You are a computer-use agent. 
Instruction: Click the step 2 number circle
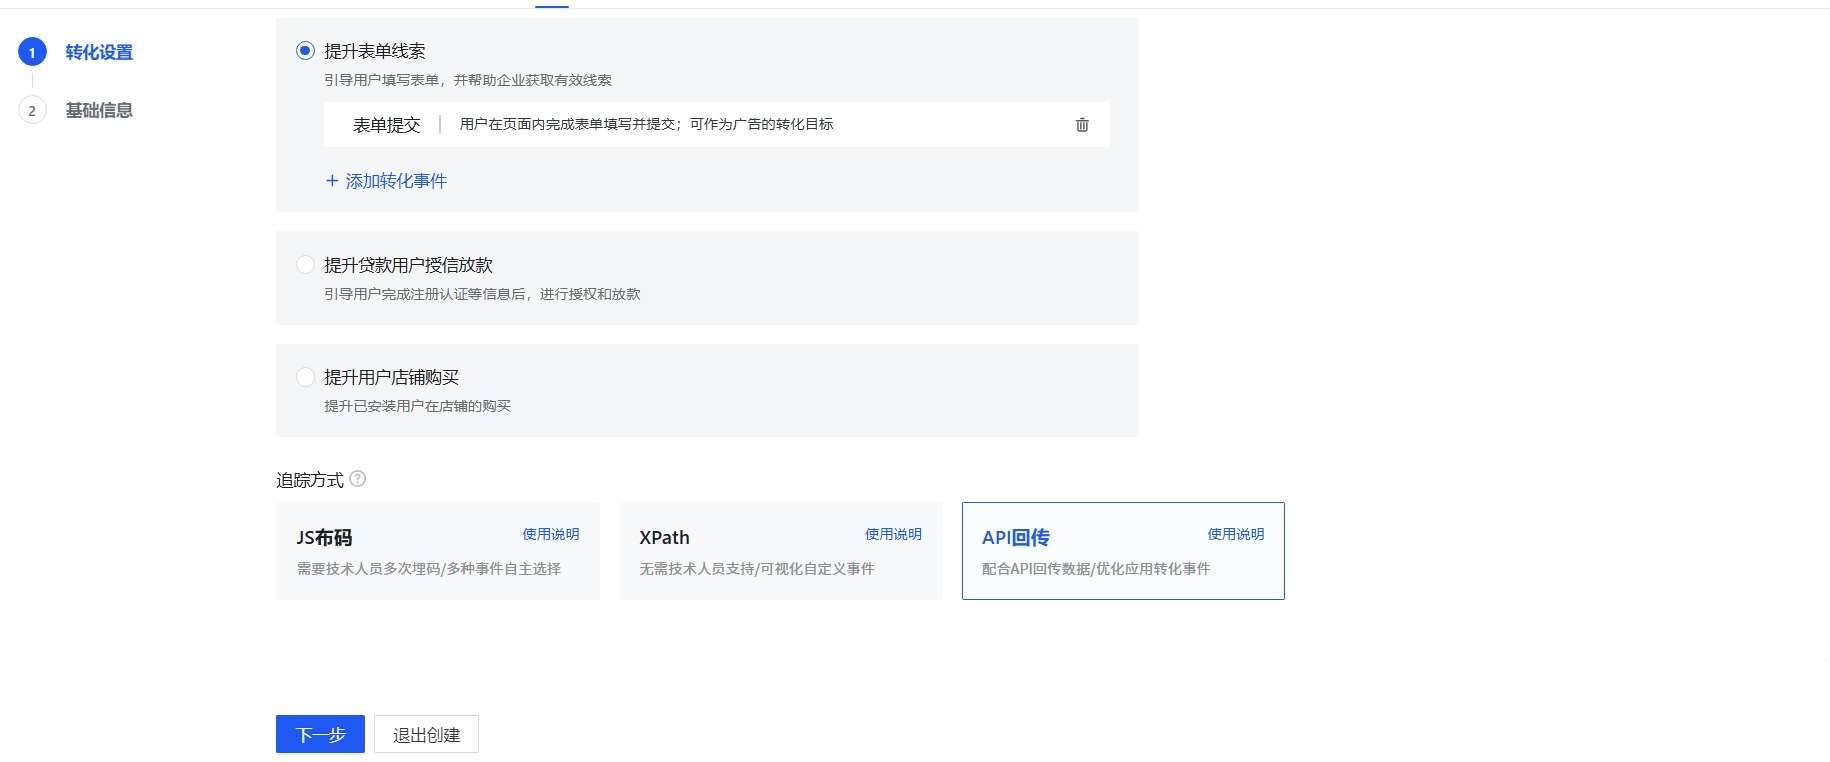point(32,111)
